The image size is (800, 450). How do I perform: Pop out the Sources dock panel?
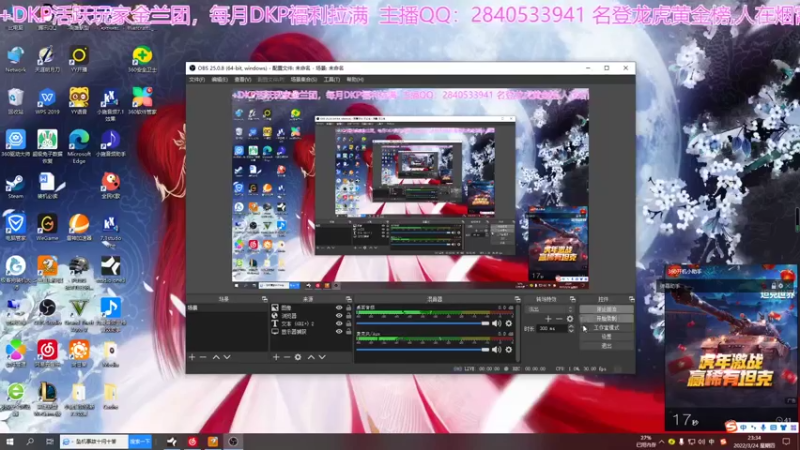coord(348,299)
